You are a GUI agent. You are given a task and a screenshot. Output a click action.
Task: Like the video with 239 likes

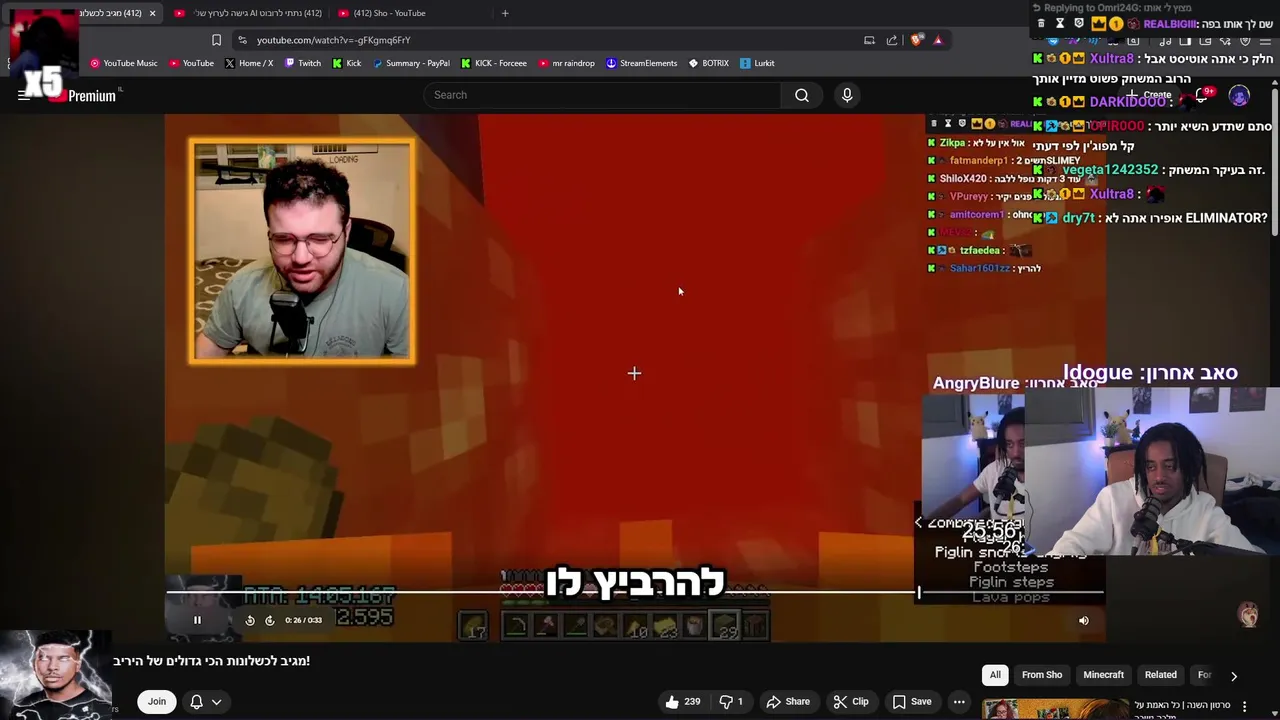(x=682, y=702)
